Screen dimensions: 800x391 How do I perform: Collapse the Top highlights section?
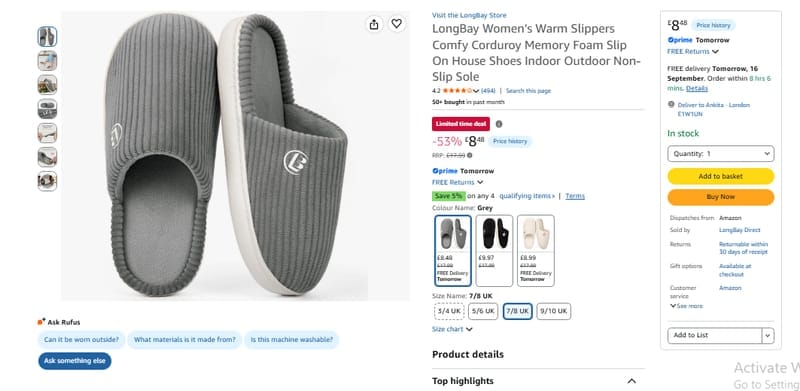pyautogui.click(x=631, y=381)
